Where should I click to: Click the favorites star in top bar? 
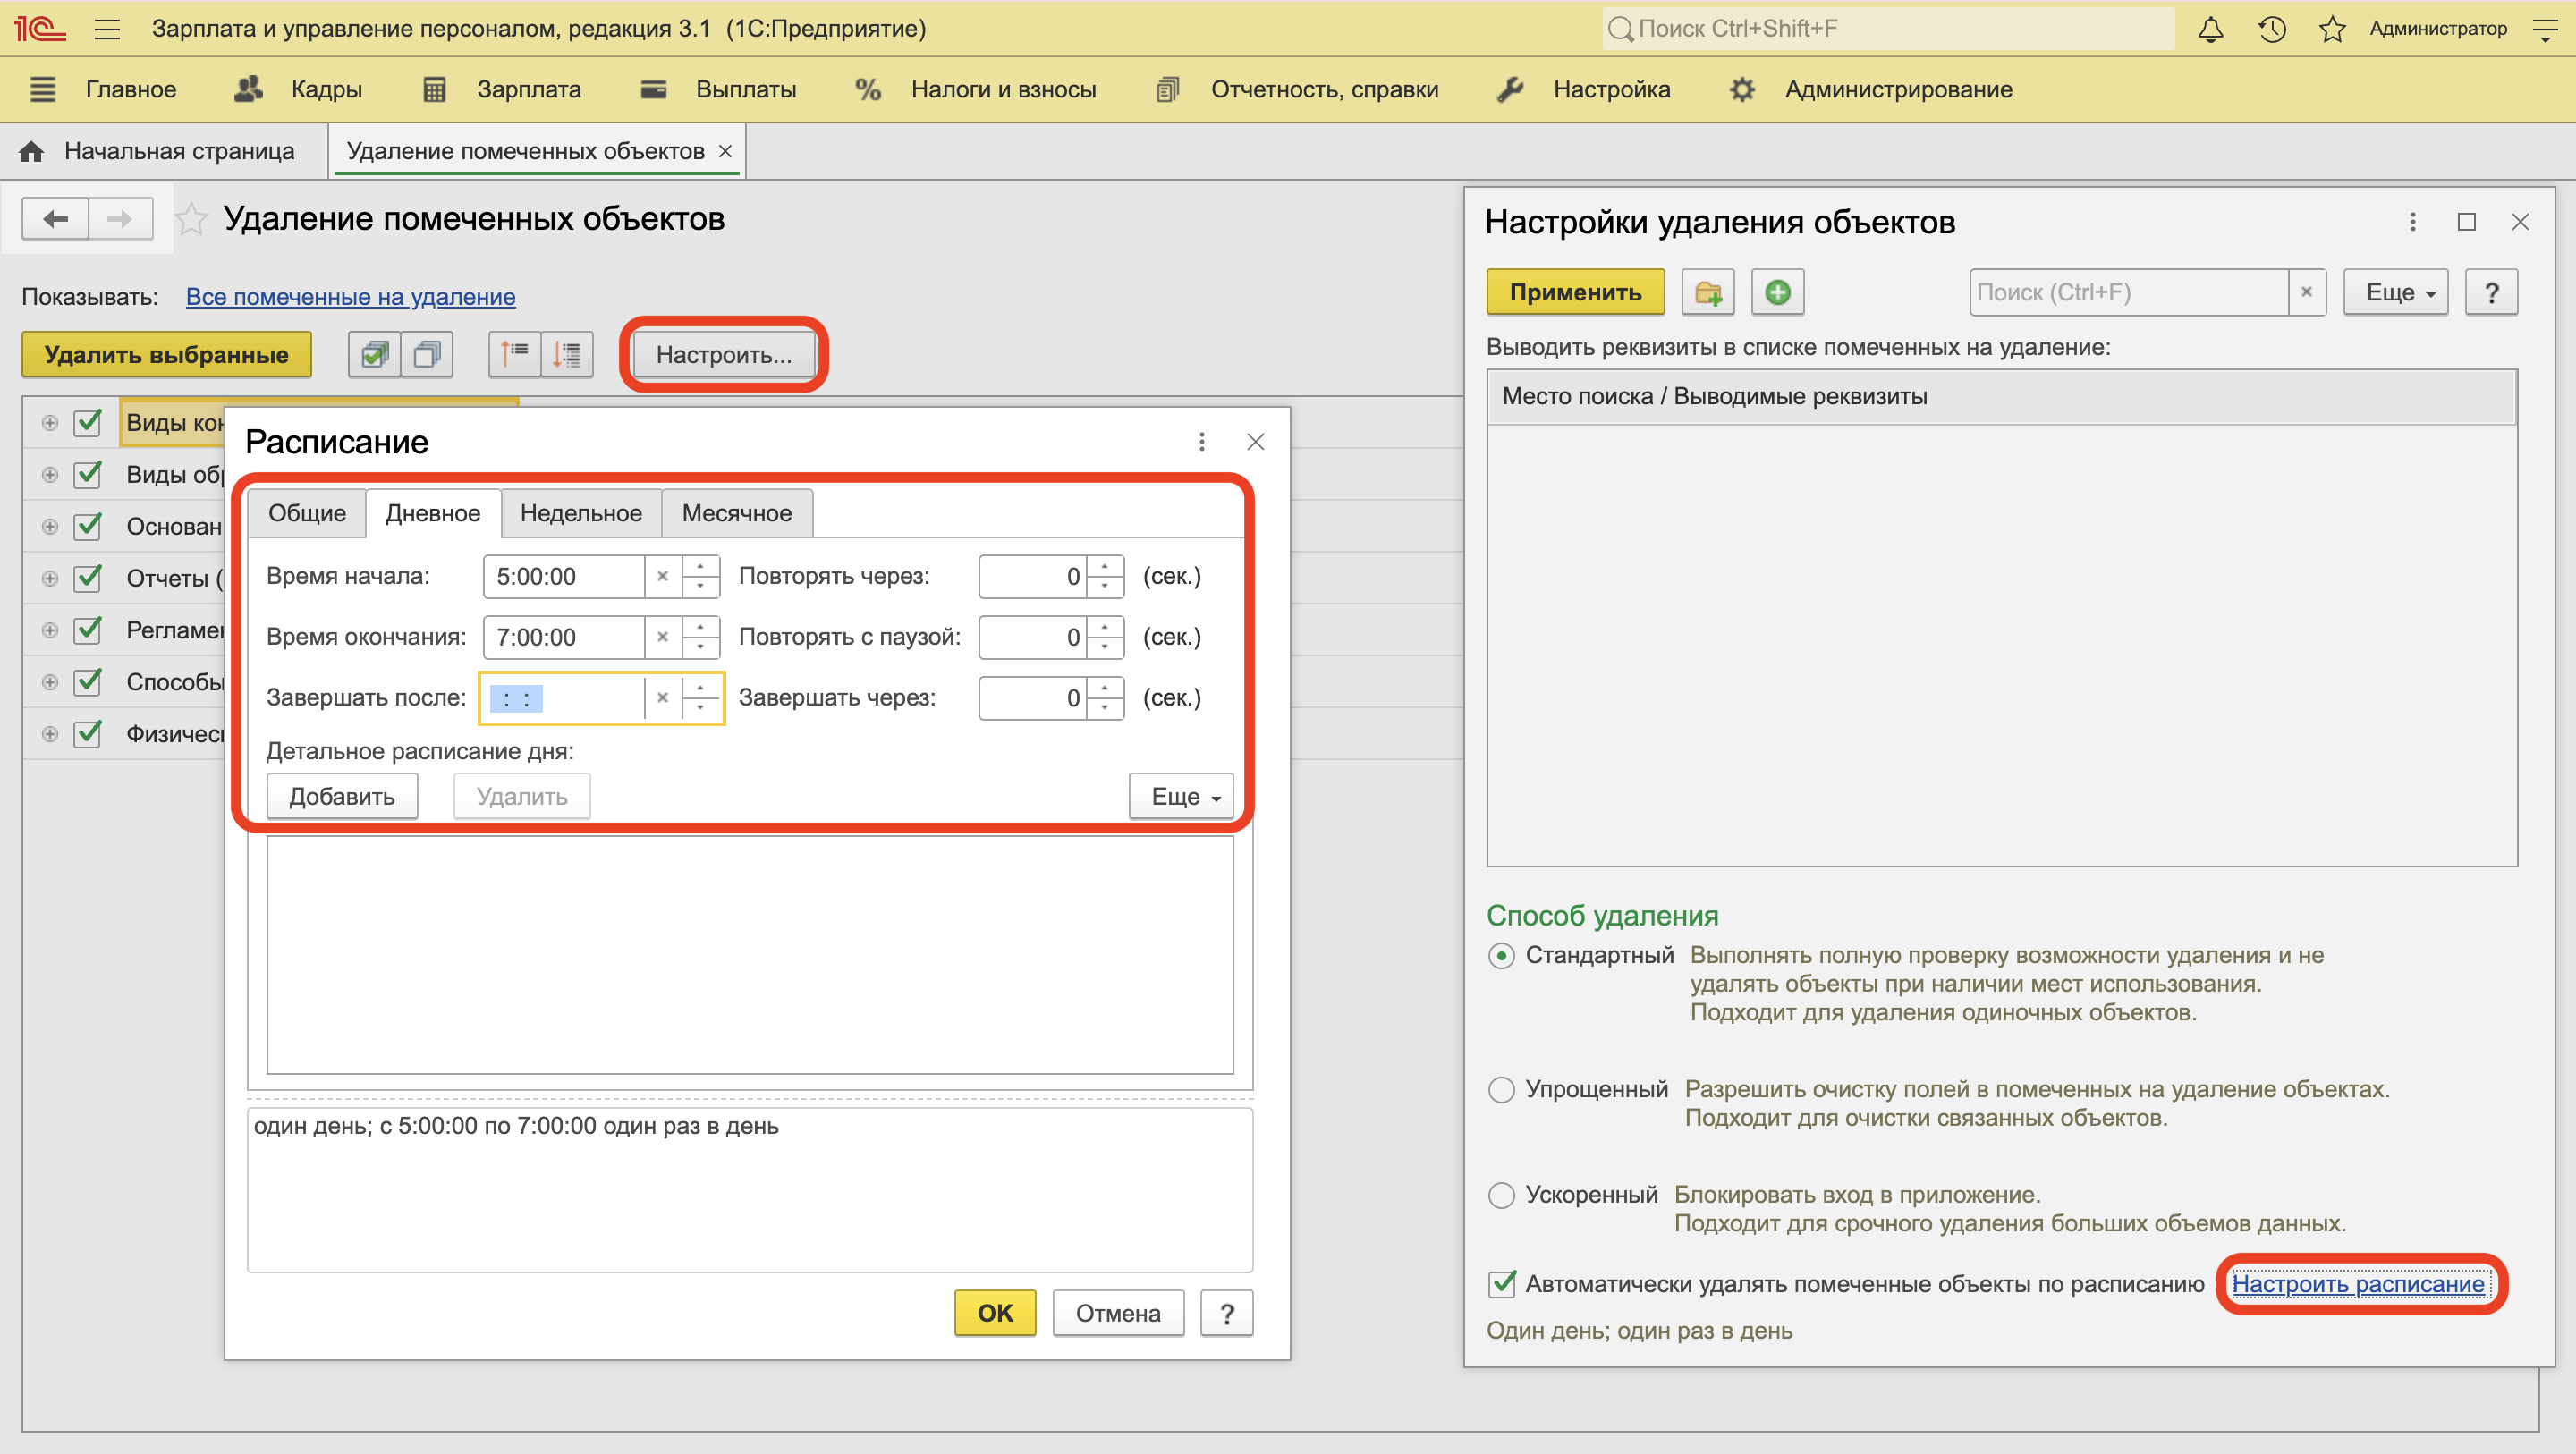coord(2331,29)
